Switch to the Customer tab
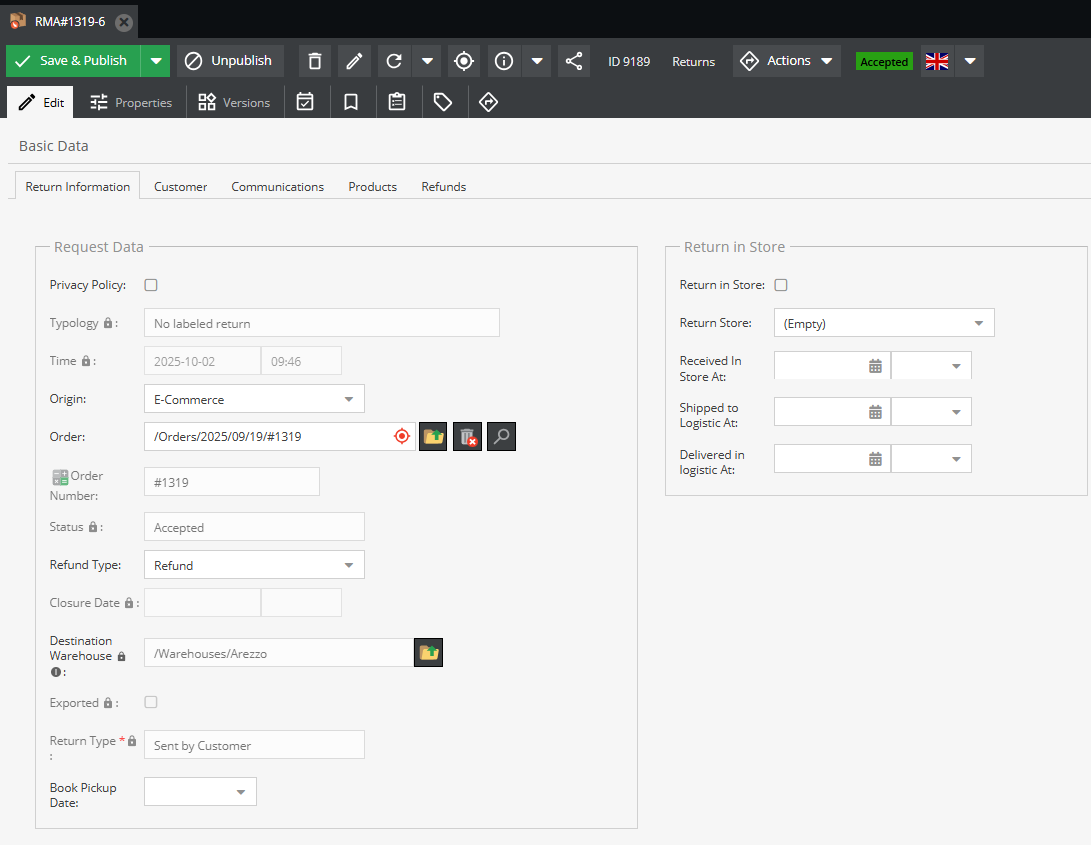 [180, 187]
